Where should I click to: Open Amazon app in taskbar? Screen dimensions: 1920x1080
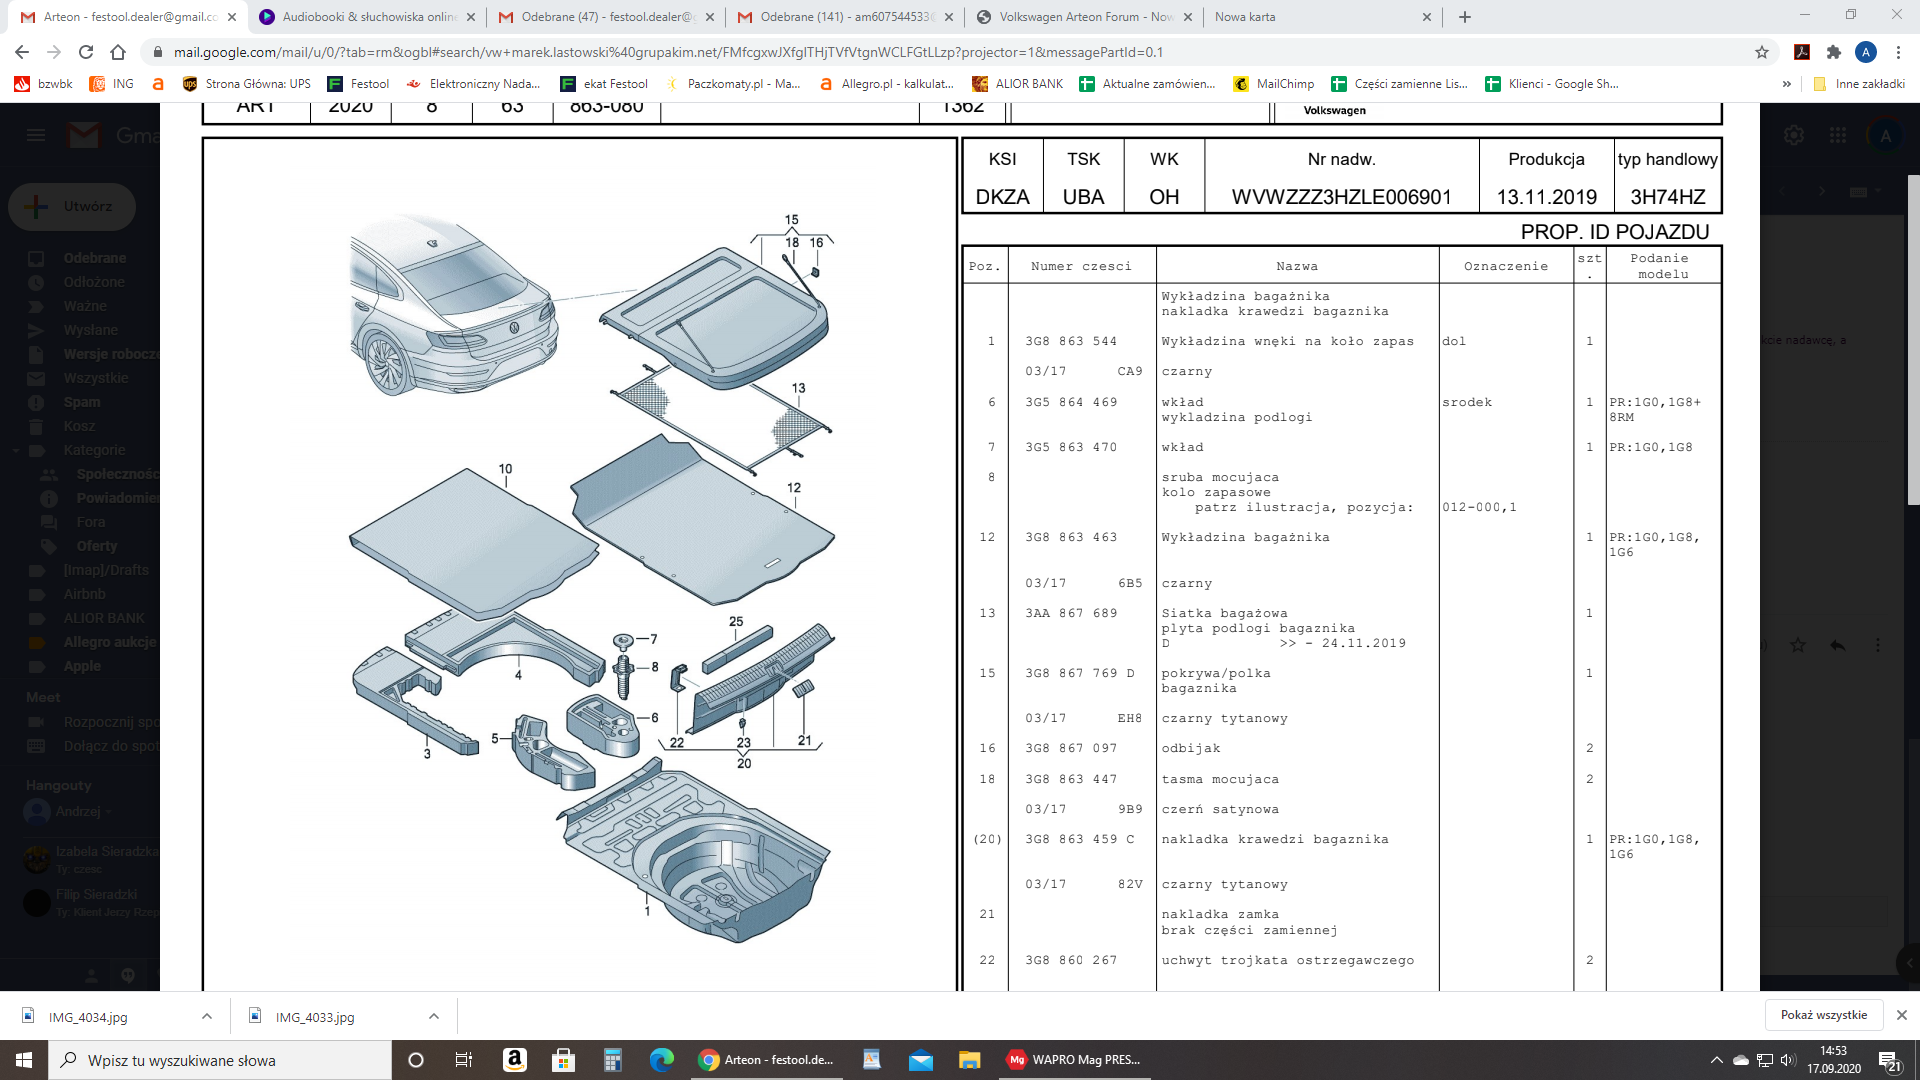(x=514, y=1060)
